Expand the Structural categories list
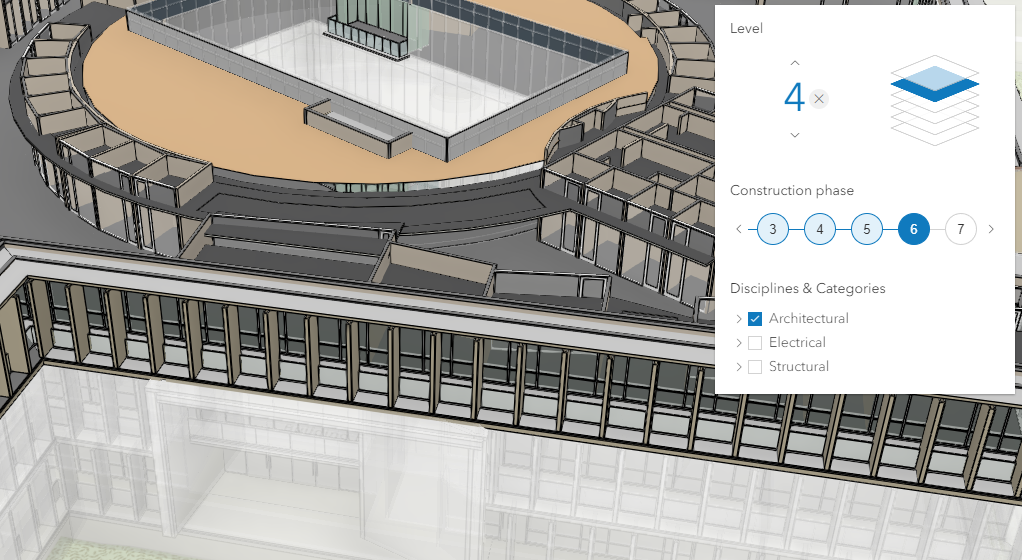Screen dimensions: 1022x560 739,367
